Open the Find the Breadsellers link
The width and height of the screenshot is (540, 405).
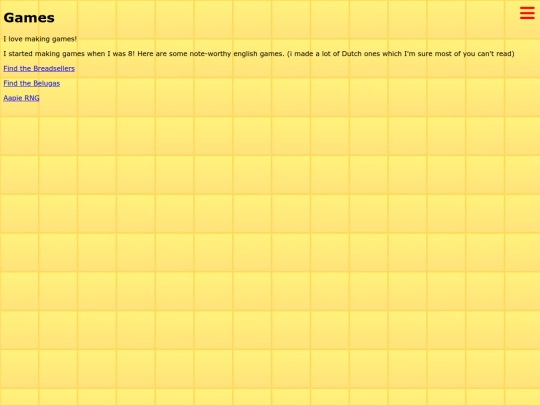pyautogui.click(x=39, y=69)
